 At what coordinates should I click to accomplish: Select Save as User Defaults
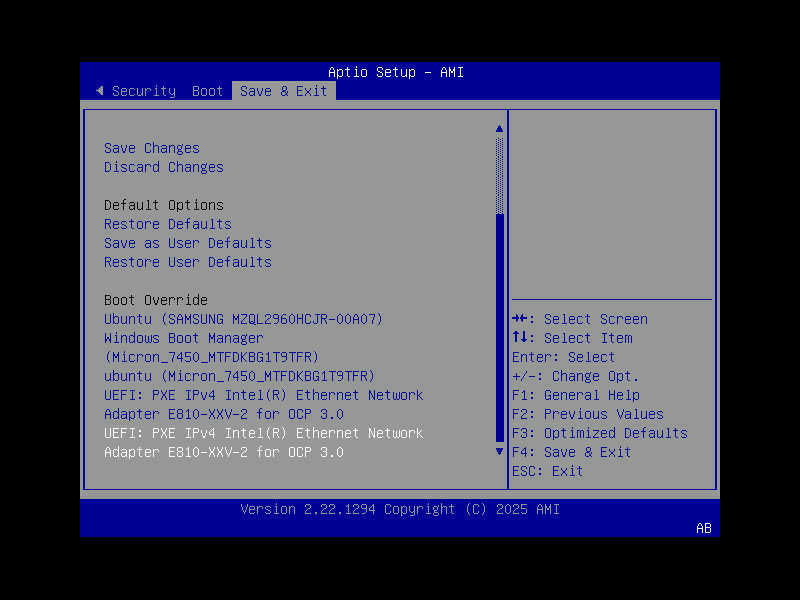point(187,243)
